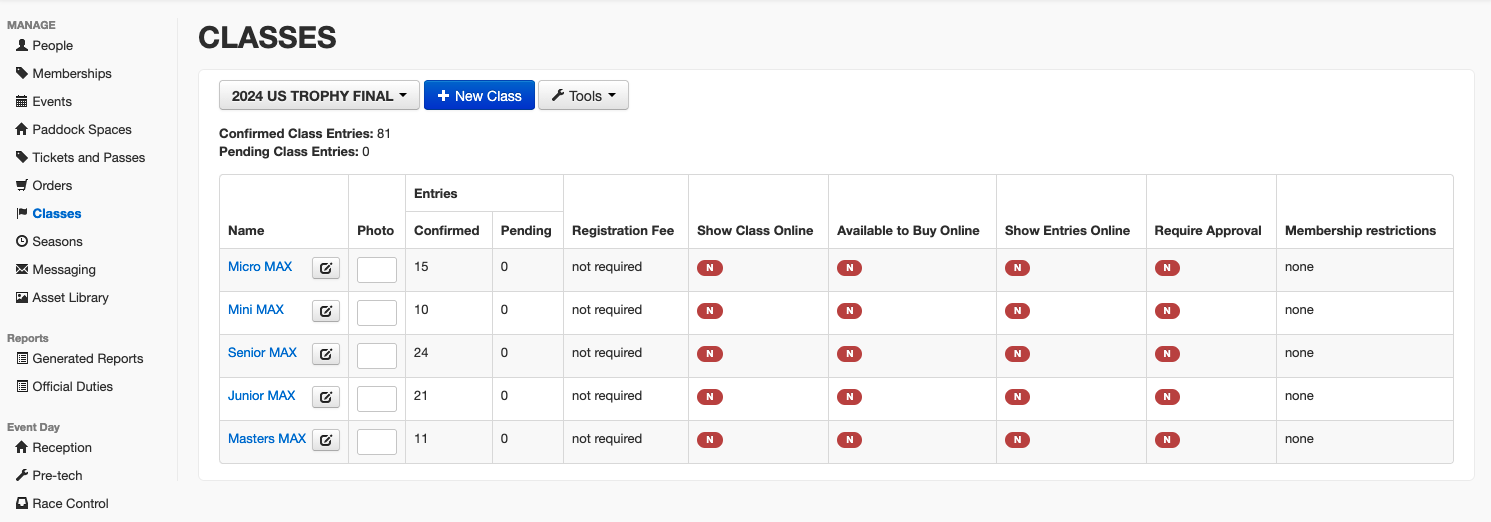Image resolution: width=1491 pixels, height=522 pixels.
Task: Open Generated Reports in the sidebar
Action: [87, 359]
